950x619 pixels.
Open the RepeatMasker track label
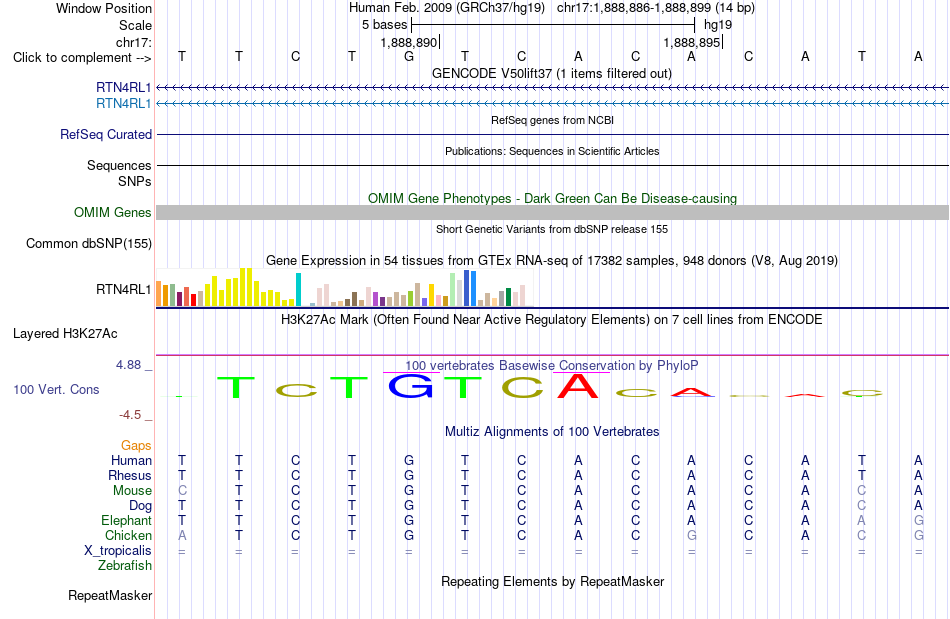click(x=110, y=595)
